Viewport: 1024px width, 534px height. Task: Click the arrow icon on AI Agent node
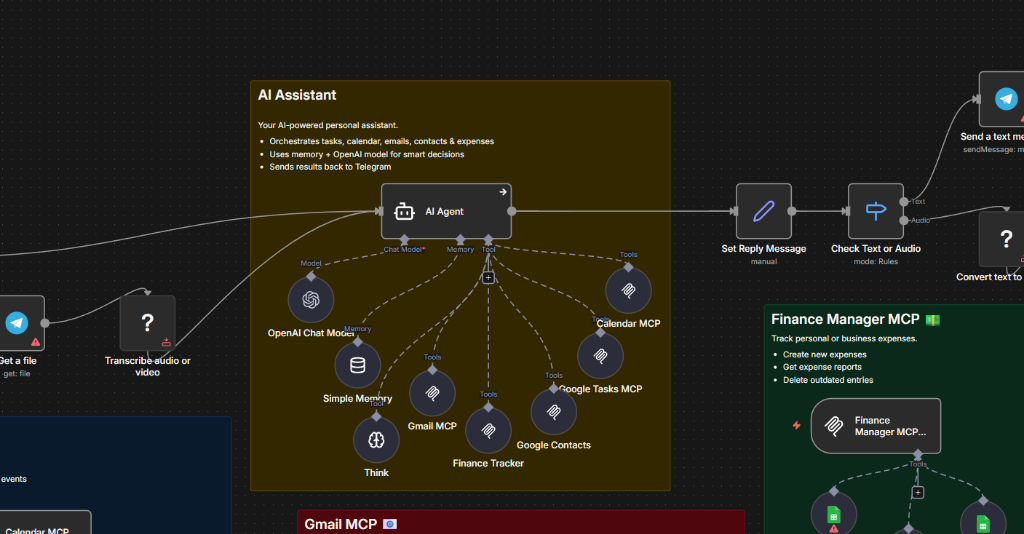point(503,192)
